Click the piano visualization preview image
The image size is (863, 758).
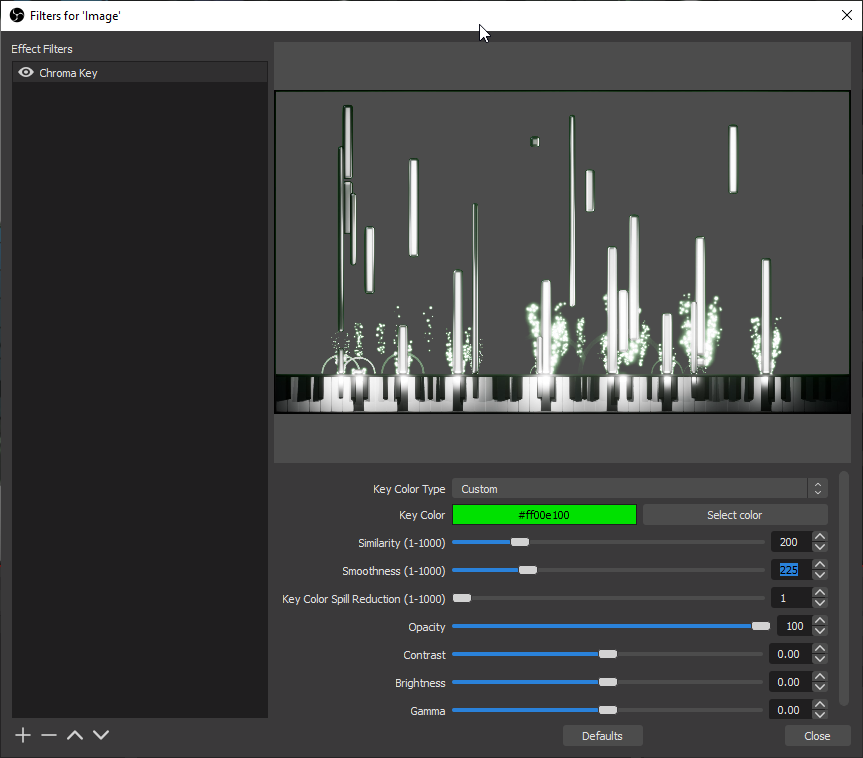coord(562,252)
